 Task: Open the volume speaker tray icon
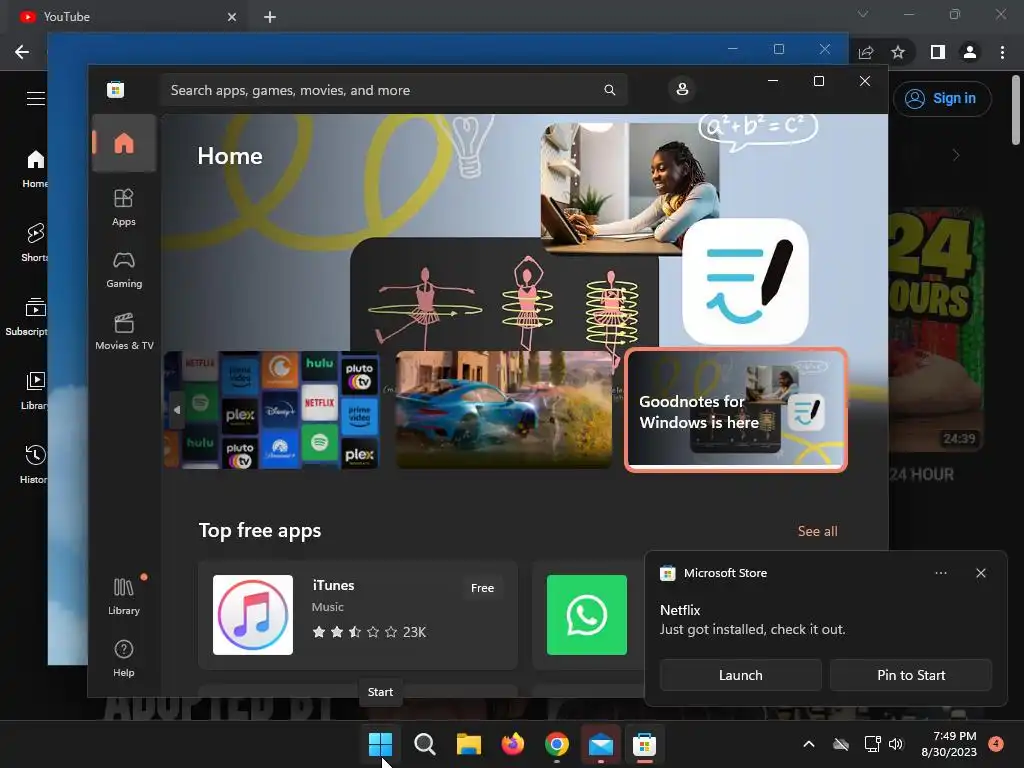coord(896,744)
